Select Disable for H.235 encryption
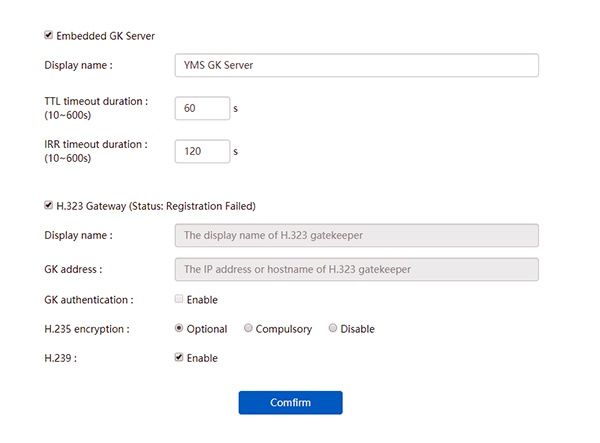600x443 pixels. click(x=333, y=328)
